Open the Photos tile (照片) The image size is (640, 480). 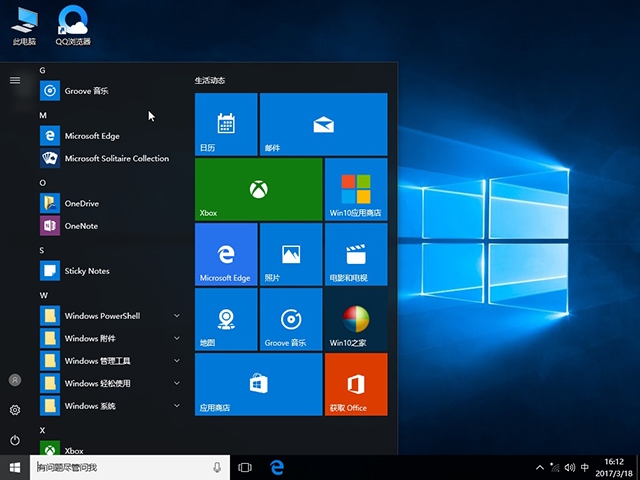click(x=290, y=254)
